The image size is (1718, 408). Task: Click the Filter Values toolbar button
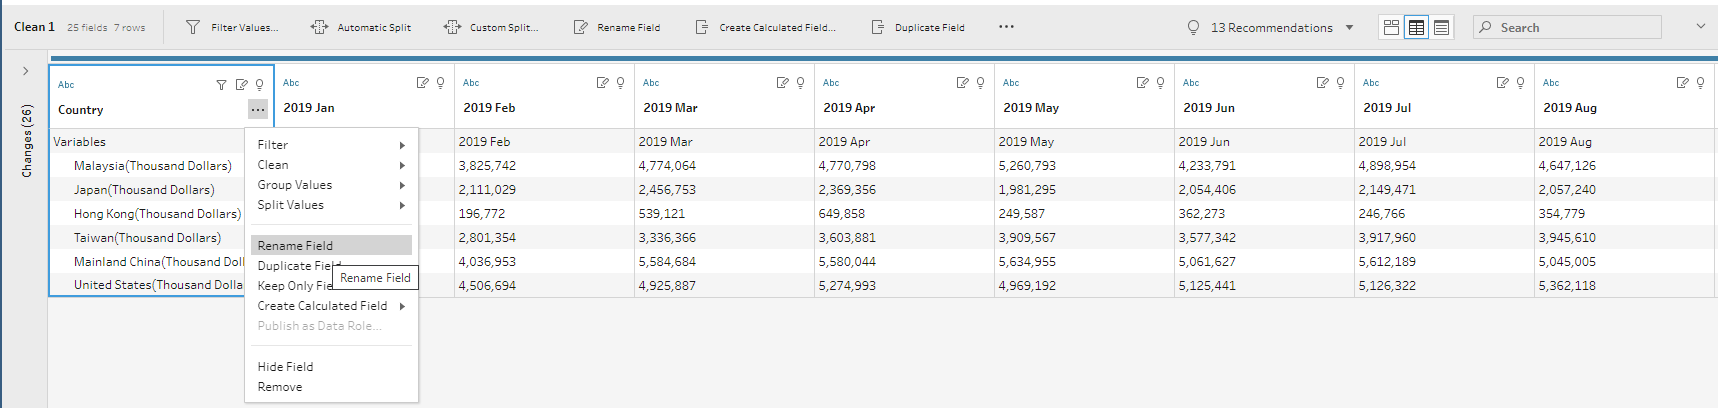click(x=232, y=28)
